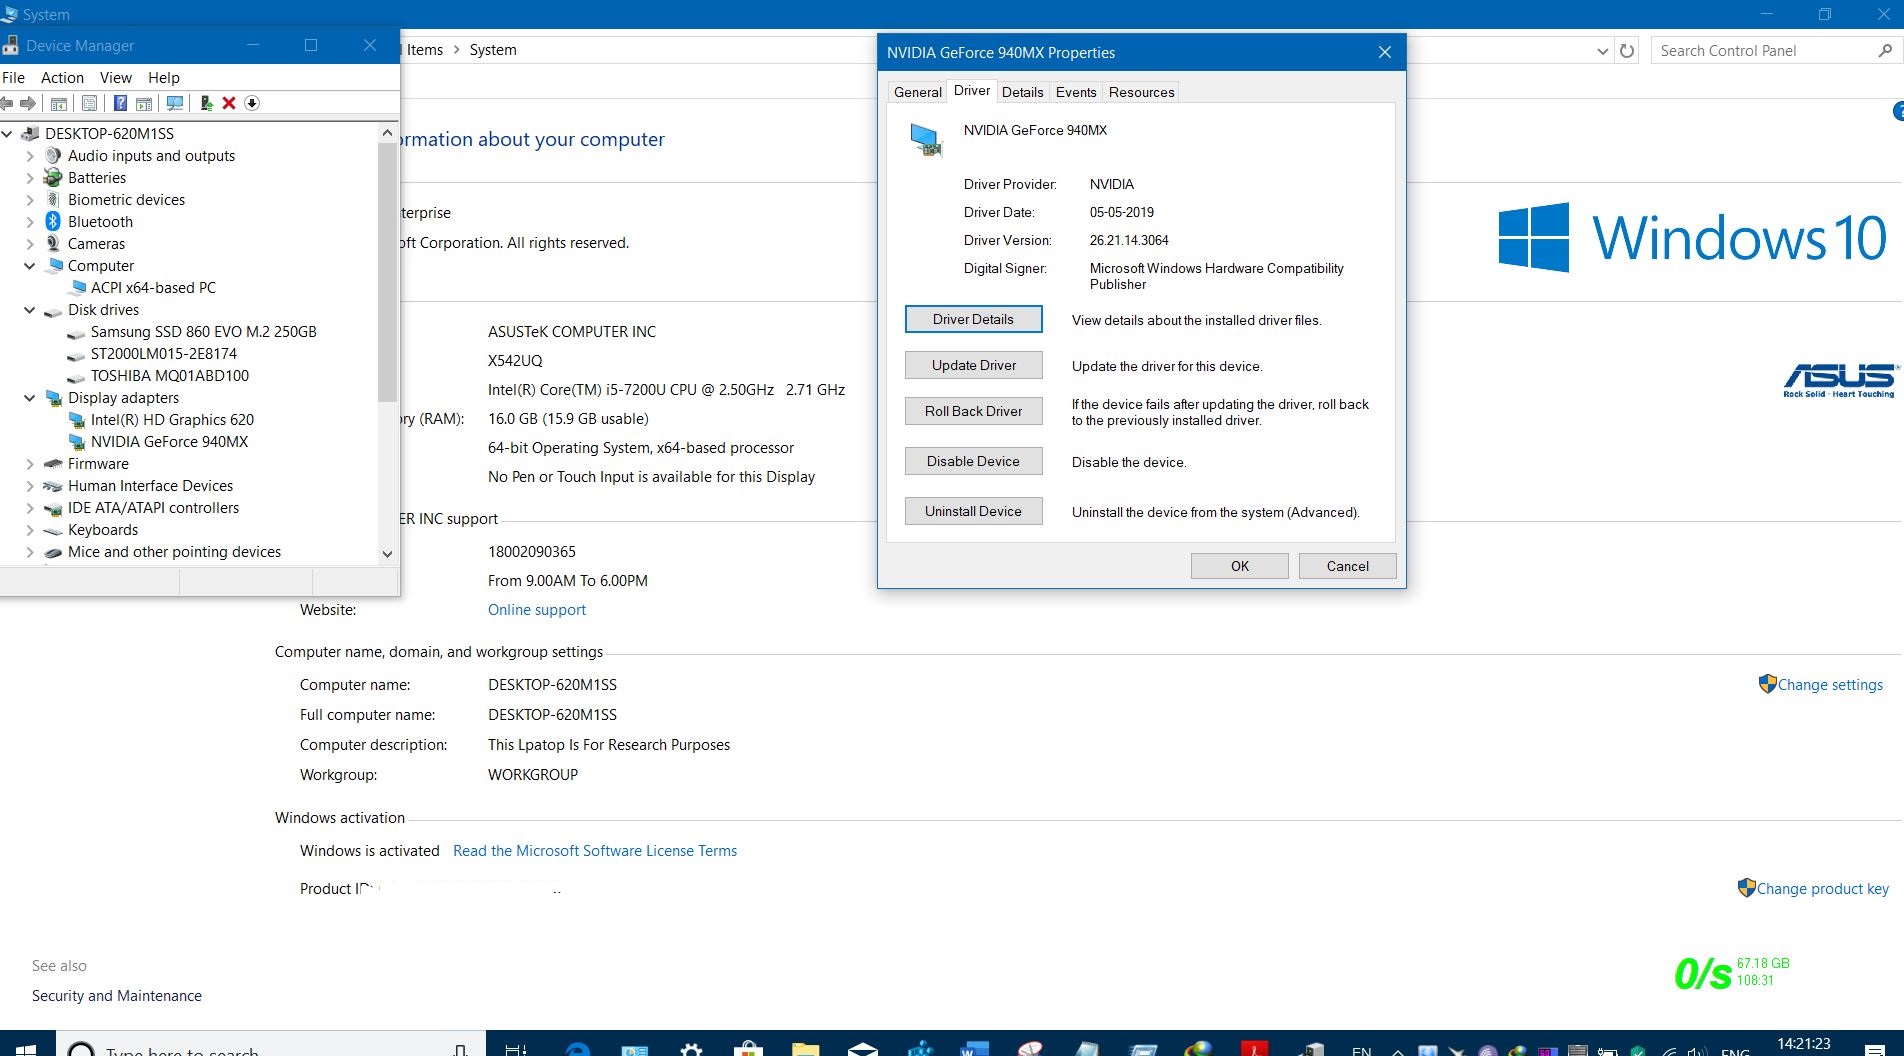Click the Update driver toolbar icon
The image size is (1904, 1056).
(x=206, y=103)
